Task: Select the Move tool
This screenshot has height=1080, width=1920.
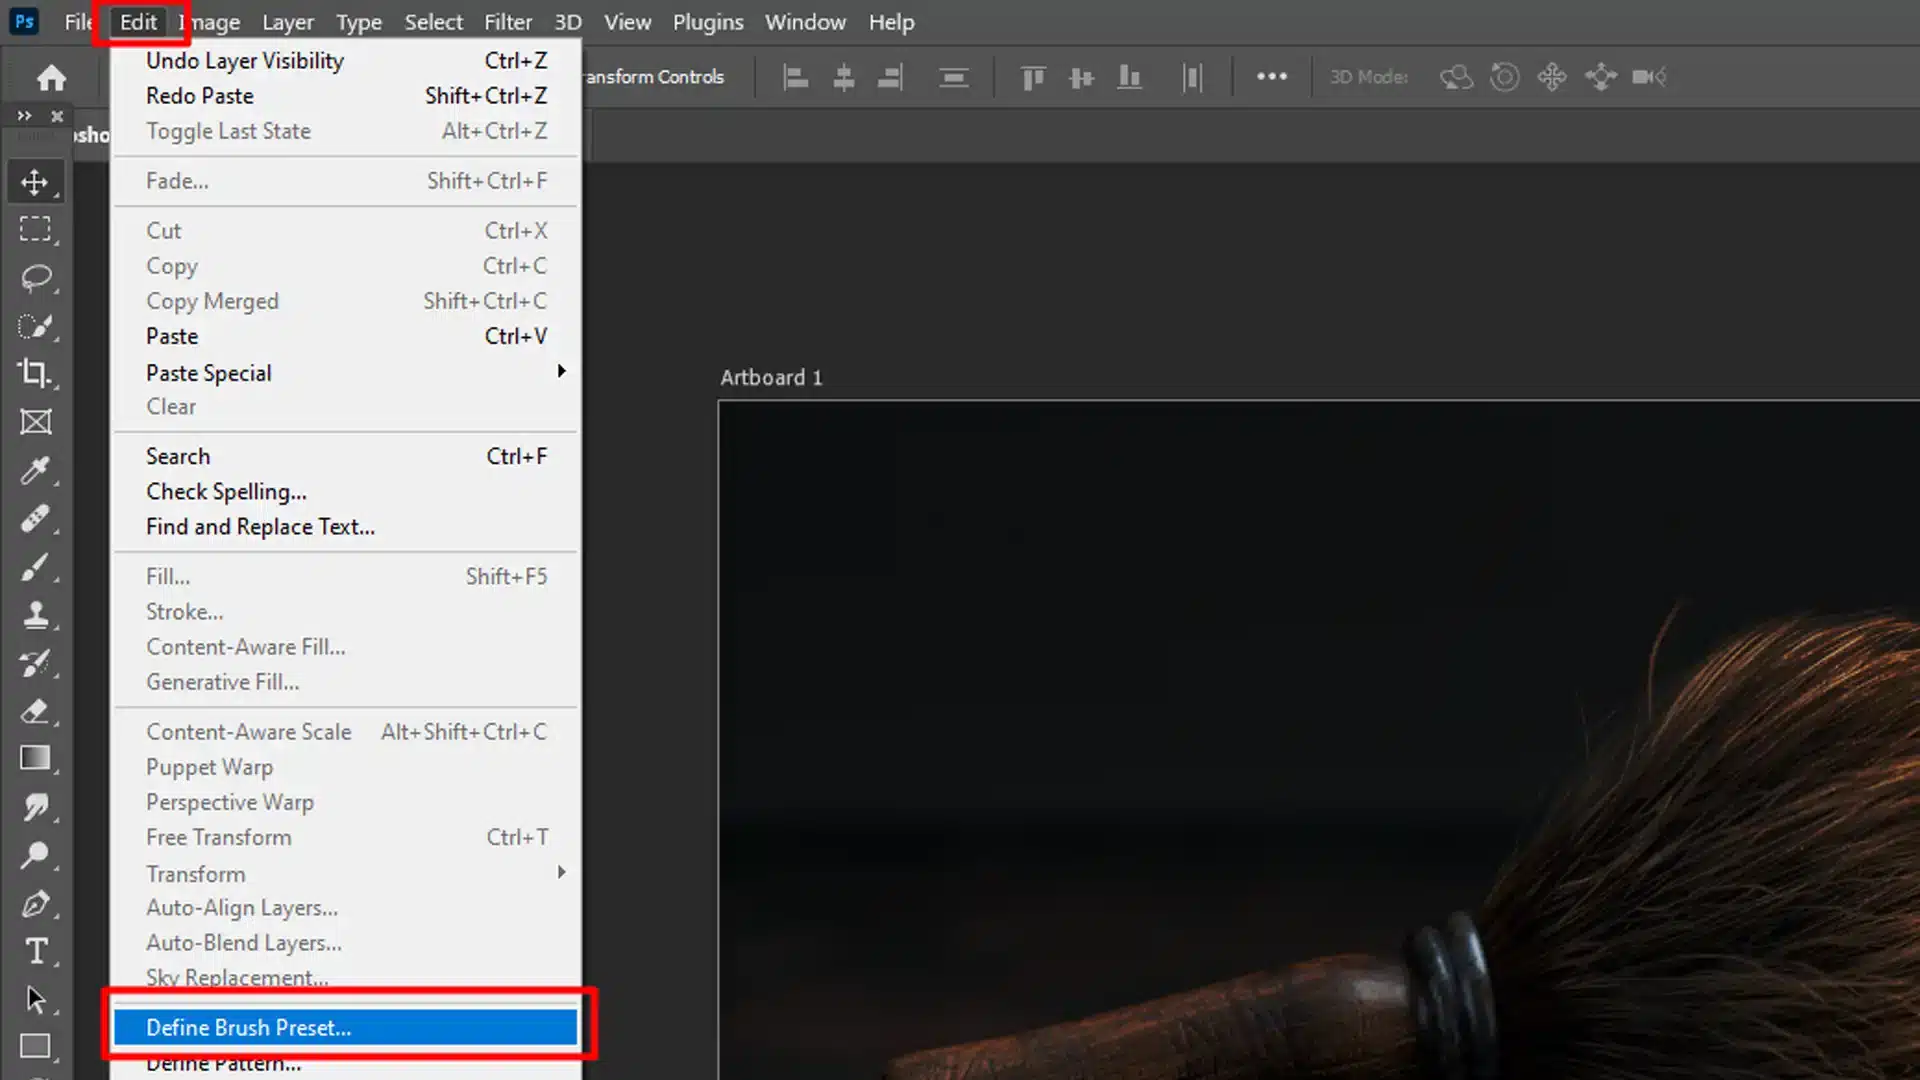Action: 35,182
